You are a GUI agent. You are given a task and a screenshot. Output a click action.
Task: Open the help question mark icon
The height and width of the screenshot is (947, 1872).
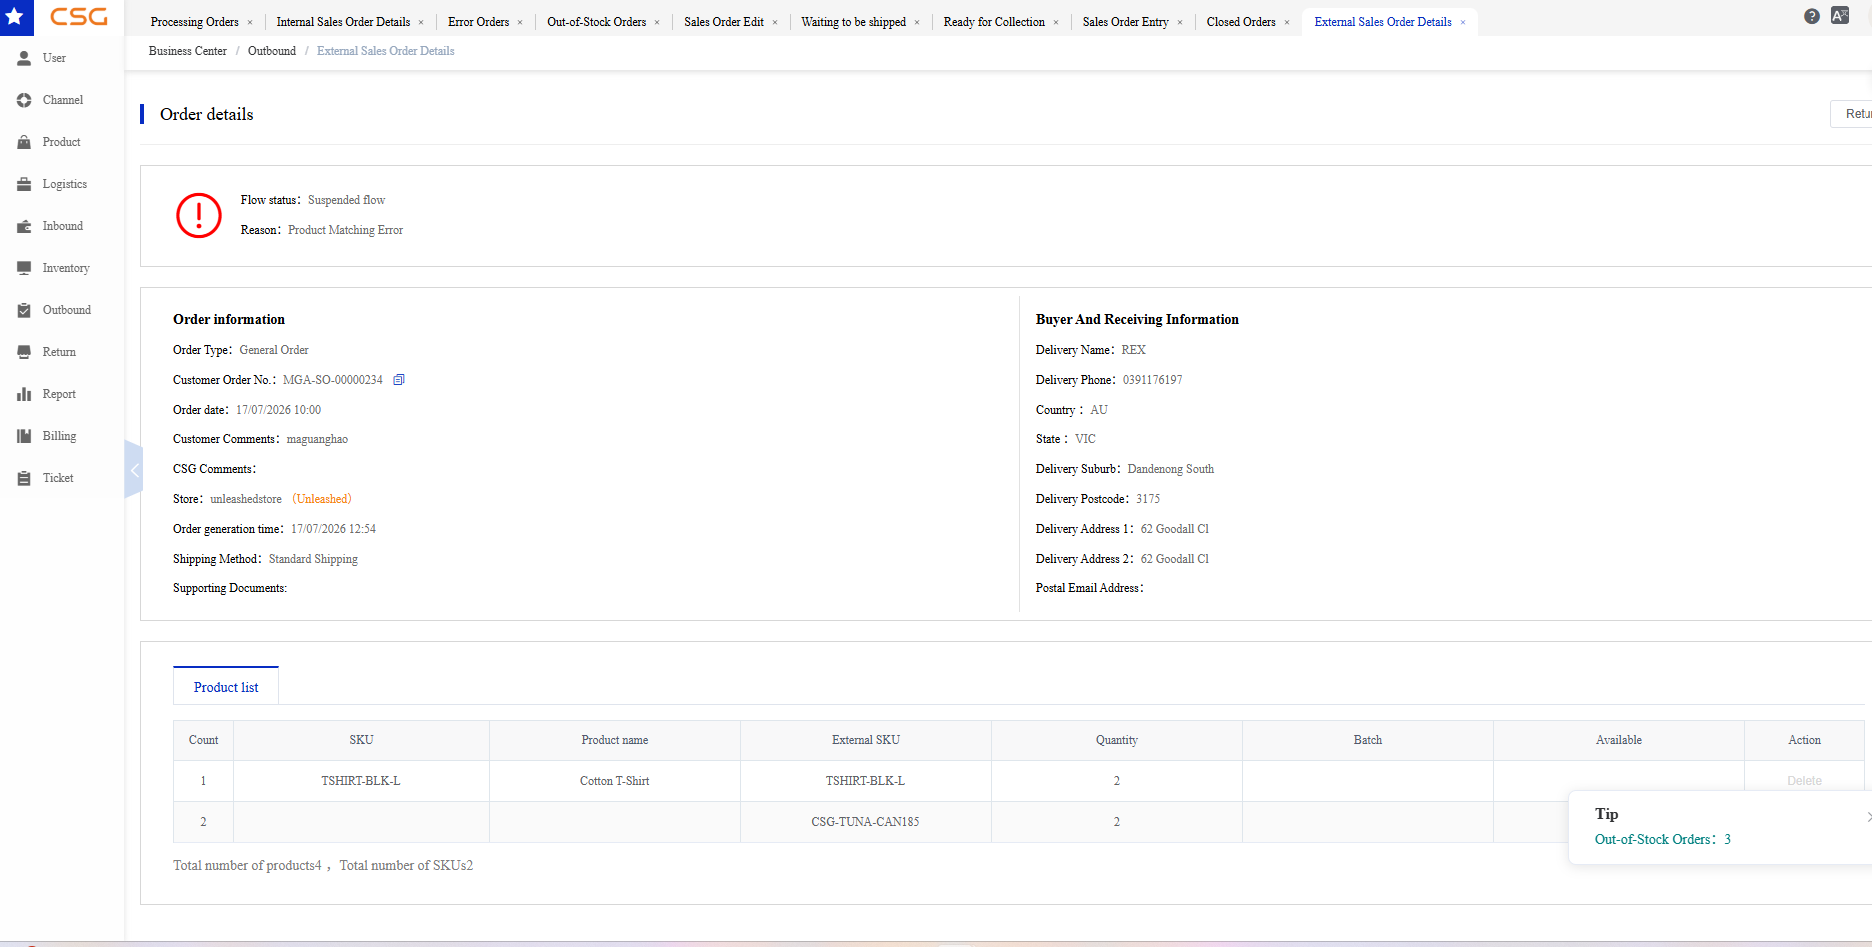(1812, 16)
